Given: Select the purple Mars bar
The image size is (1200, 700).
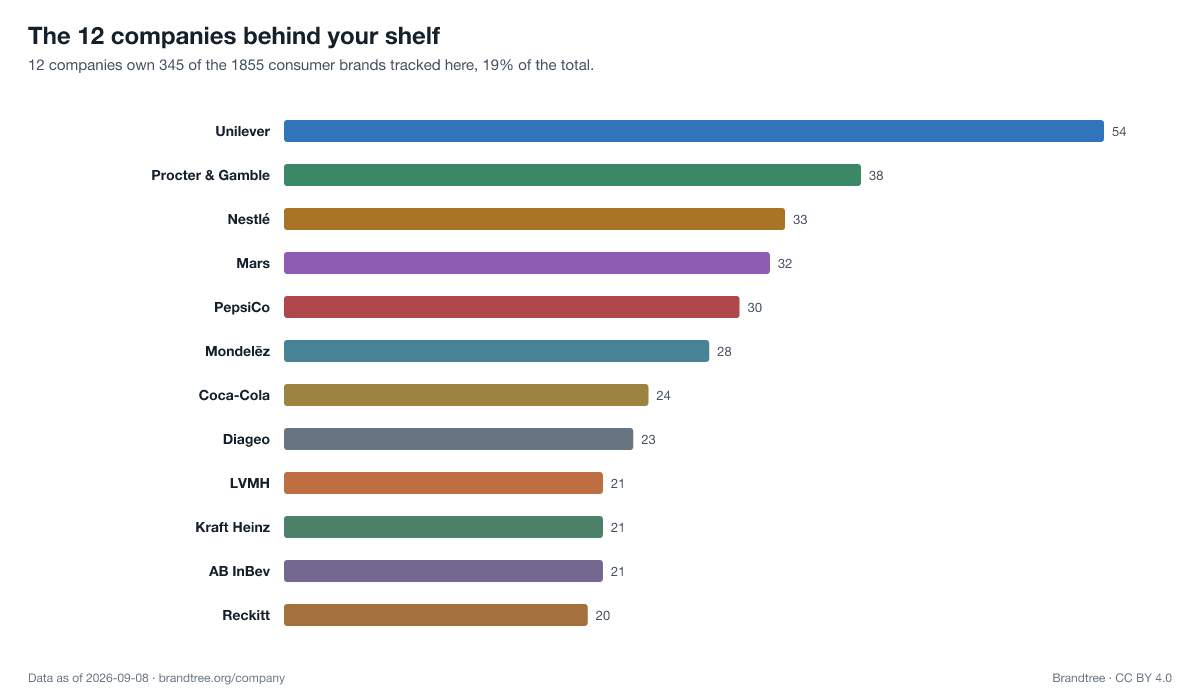Looking at the screenshot, I should [527, 263].
